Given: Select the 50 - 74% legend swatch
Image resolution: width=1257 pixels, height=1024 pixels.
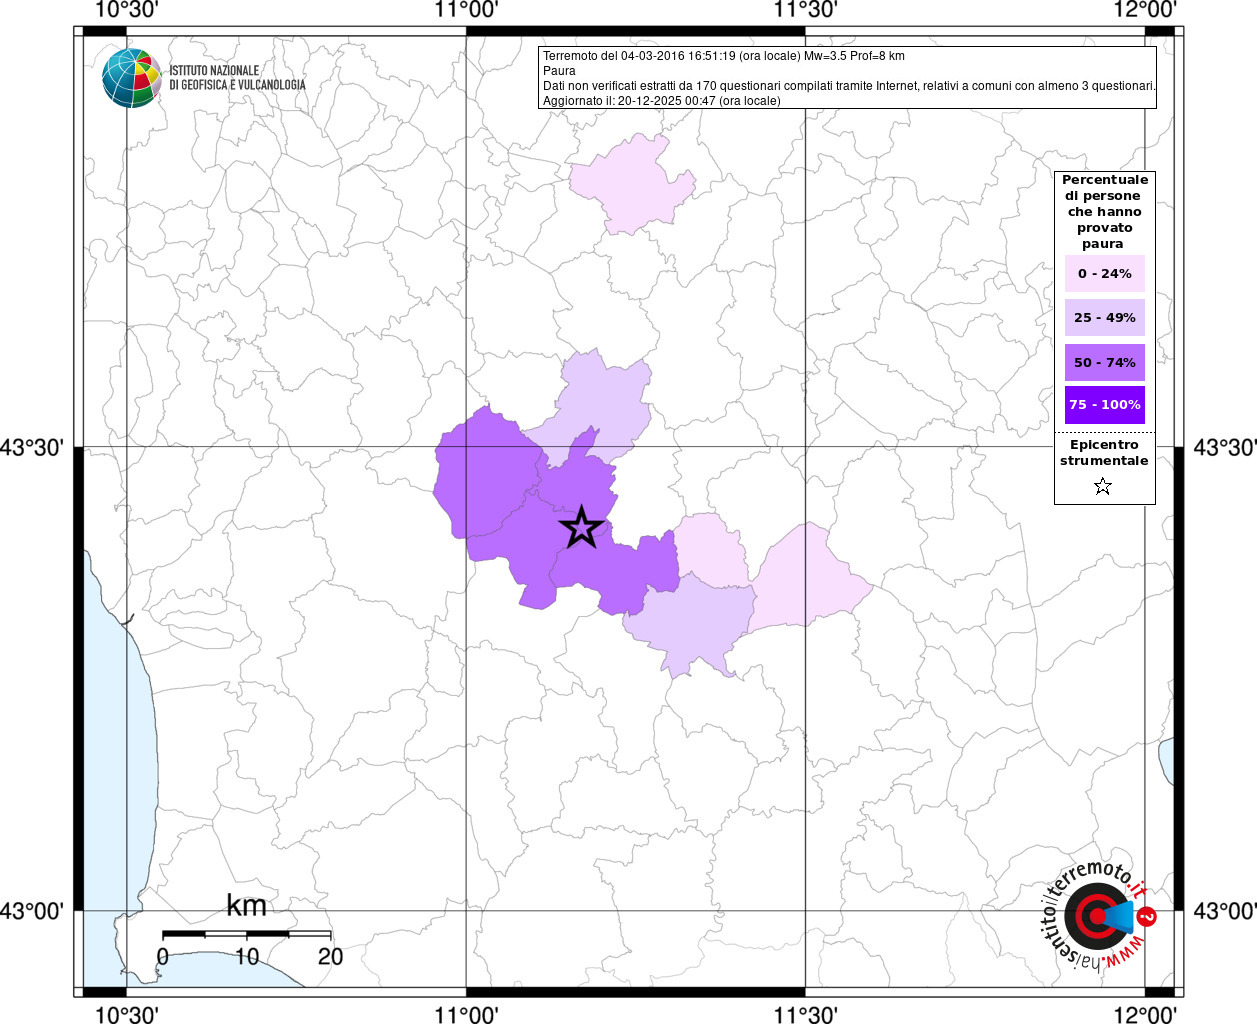Looking at the screenshot, I should [1105, 362].
